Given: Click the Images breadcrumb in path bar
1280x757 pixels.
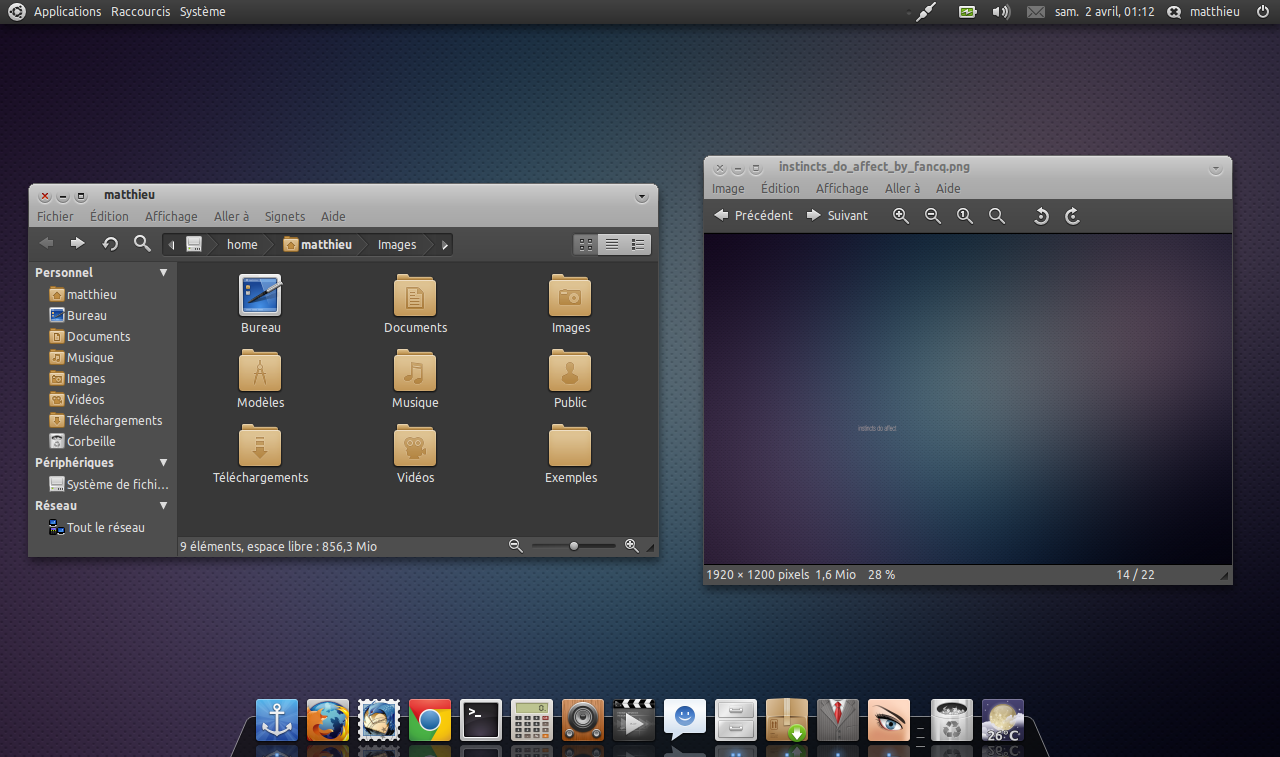Looking at the screenshot, I should 397,245.
